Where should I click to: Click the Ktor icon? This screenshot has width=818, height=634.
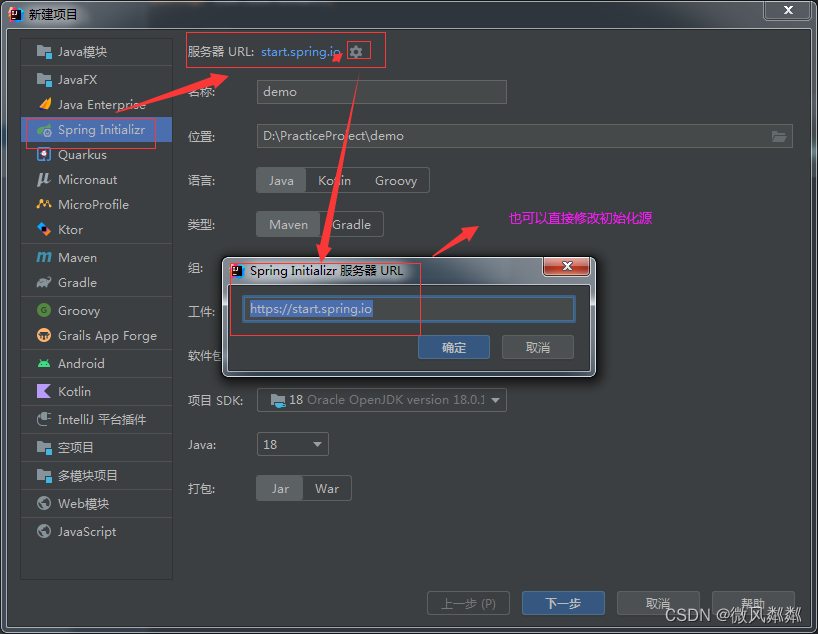pyautogui.click(x=44, y=229)
